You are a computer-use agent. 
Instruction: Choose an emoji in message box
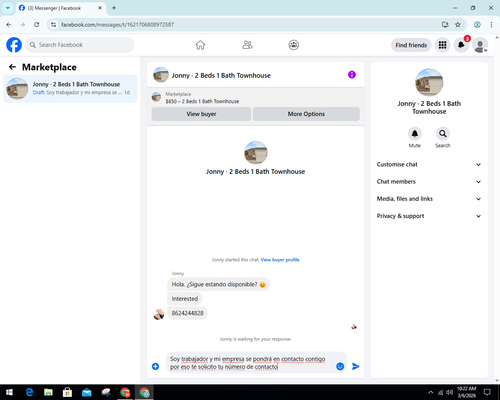click(x=340, y=366)
